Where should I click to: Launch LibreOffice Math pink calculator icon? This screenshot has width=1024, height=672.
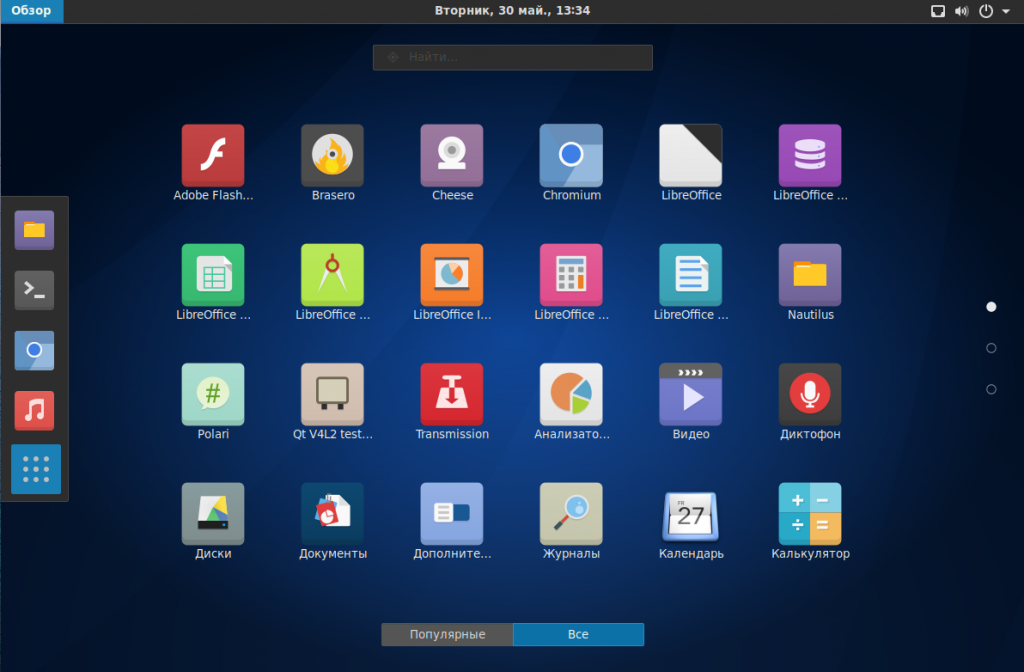pos(571,275)
